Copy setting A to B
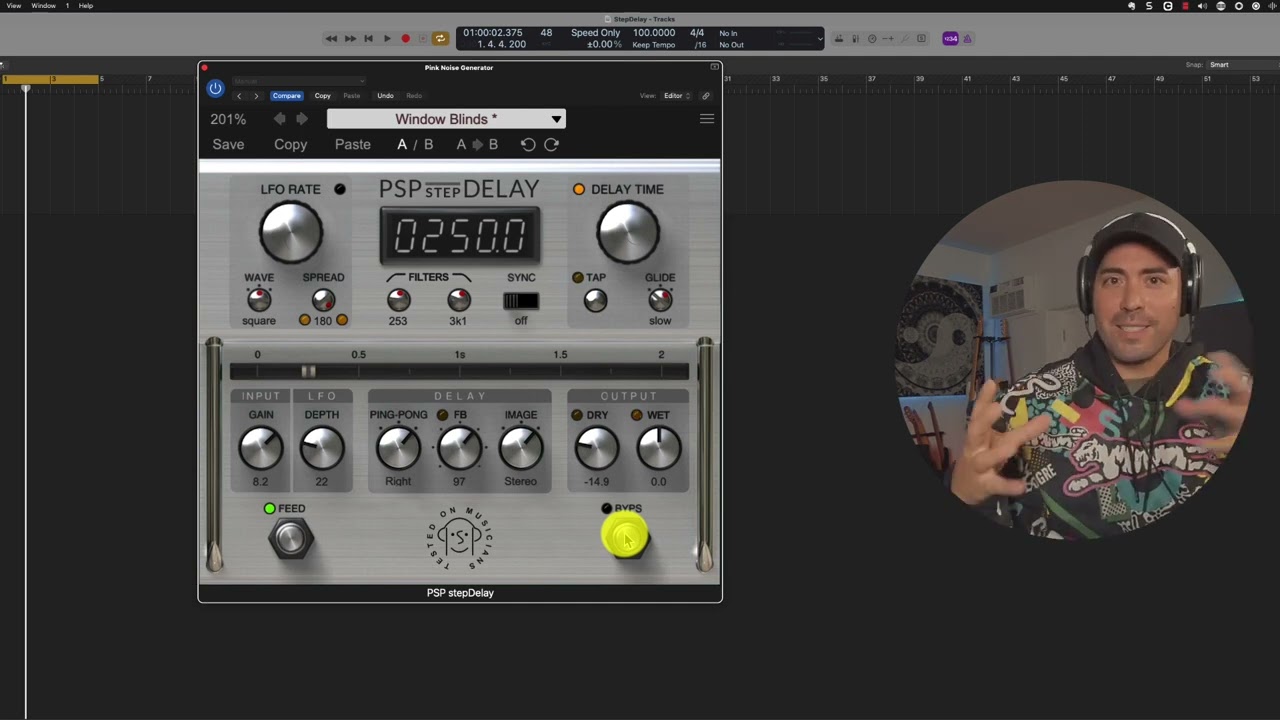 [x=477, y=144]
